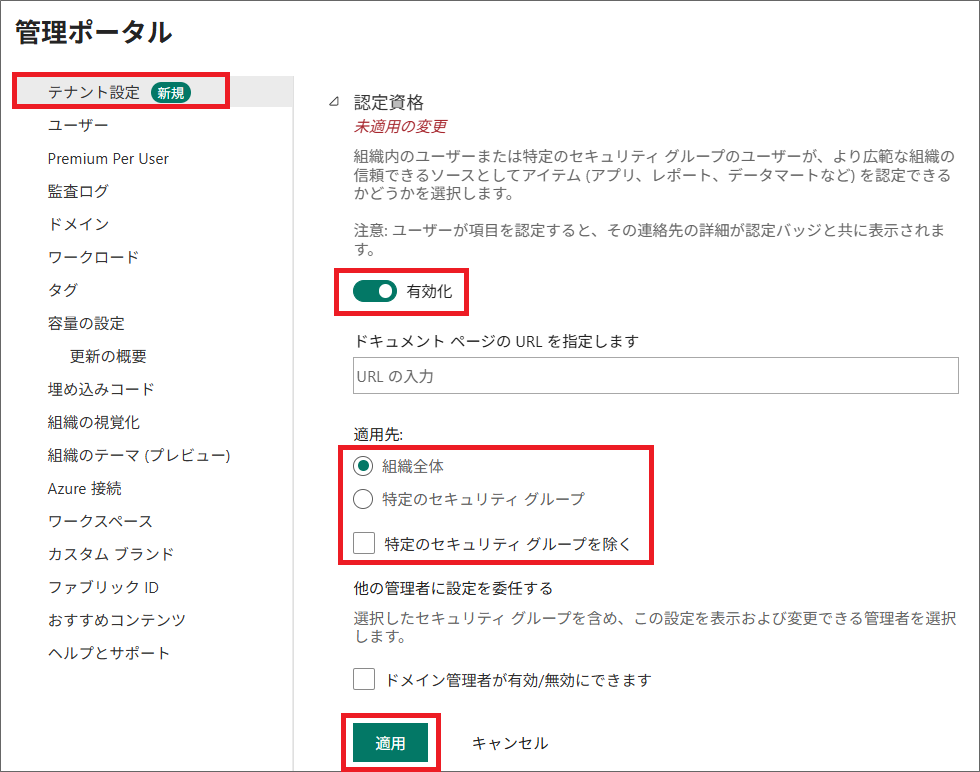Check 特定のセキュリティ グループを除く checkbox
The height and width of the screenshot is (772, 980).
(x=364, y=544)
